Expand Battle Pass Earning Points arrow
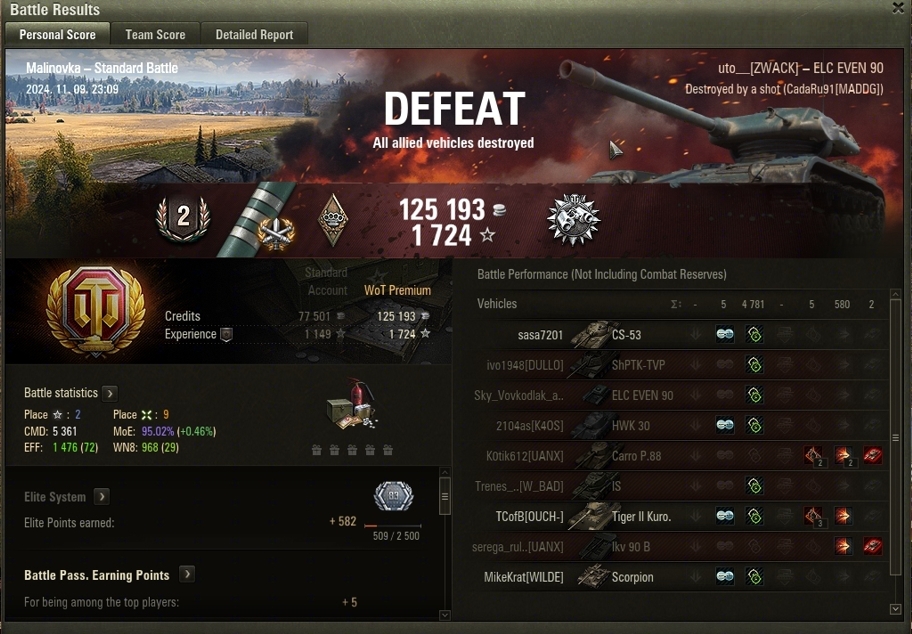The height and width of the screenshot is (634, 912). click(187, 575)
